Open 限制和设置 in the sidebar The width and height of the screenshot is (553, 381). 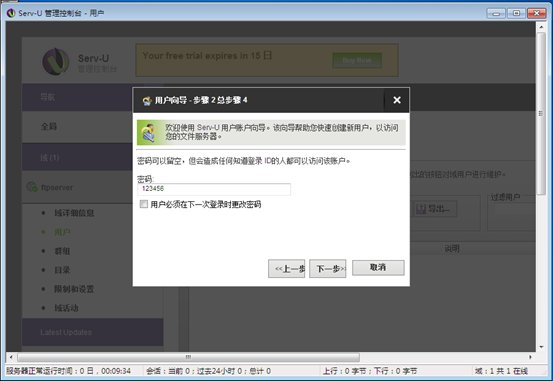[74, 289]
